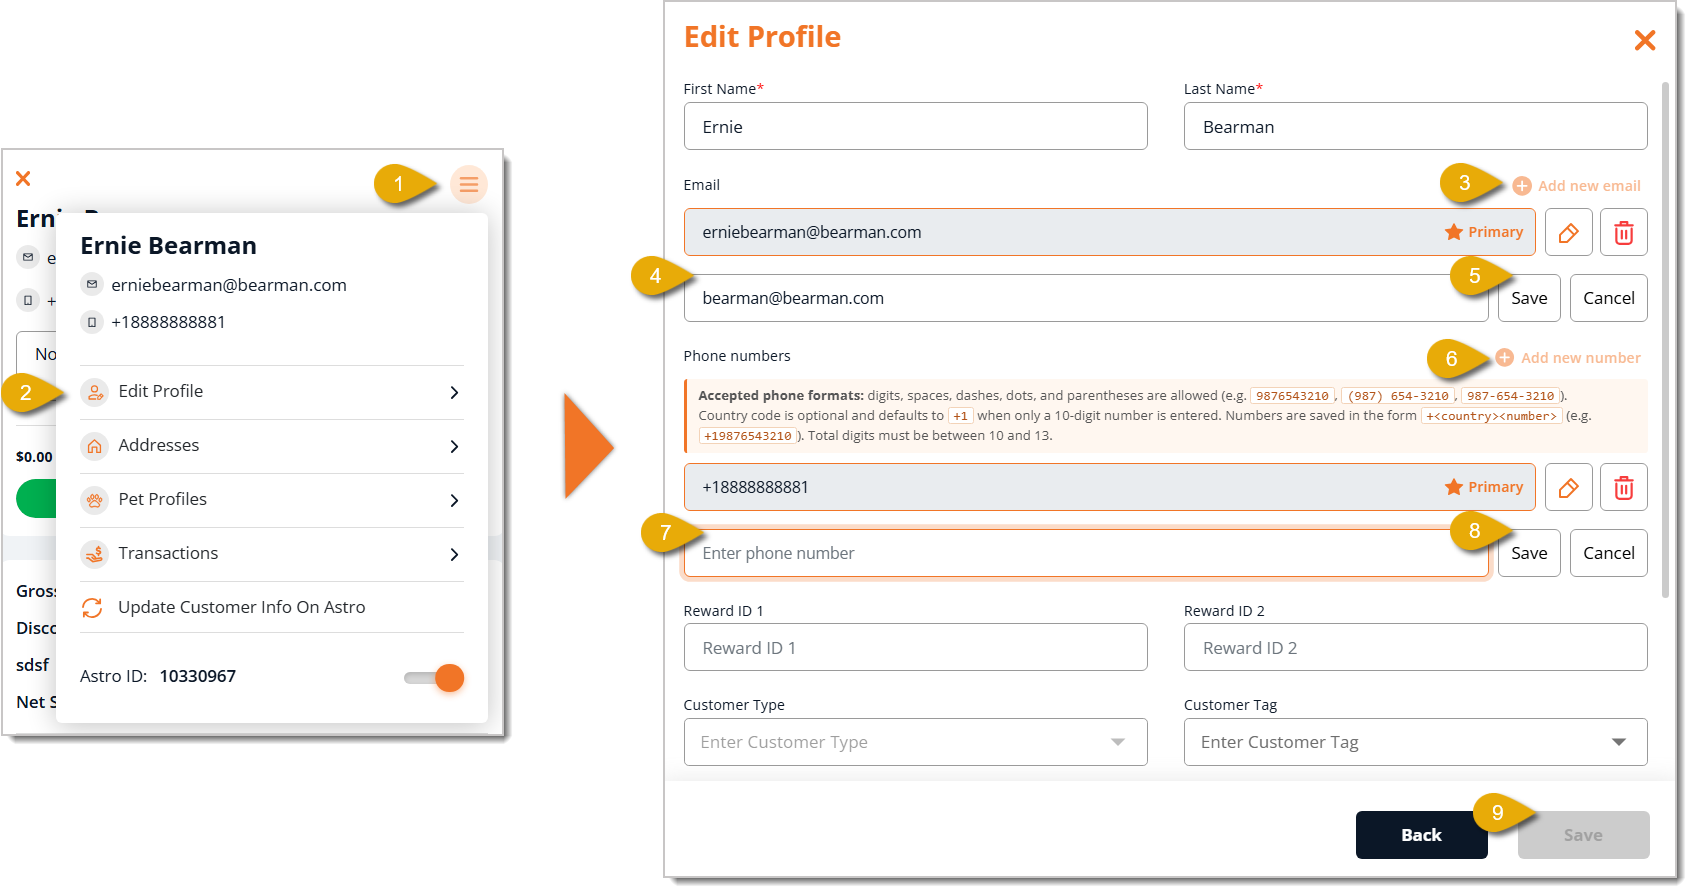Close the Edit Profile panel
This screenshot has width=1692, height=893.
click(1644, 40)
